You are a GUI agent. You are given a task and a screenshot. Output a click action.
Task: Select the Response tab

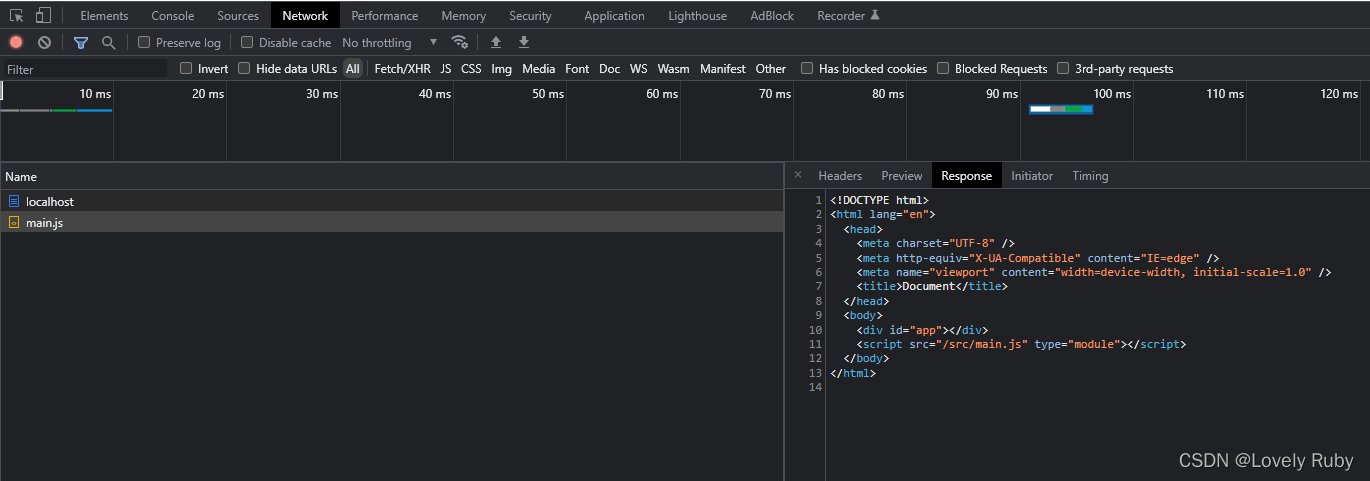(x=967, y=175)
